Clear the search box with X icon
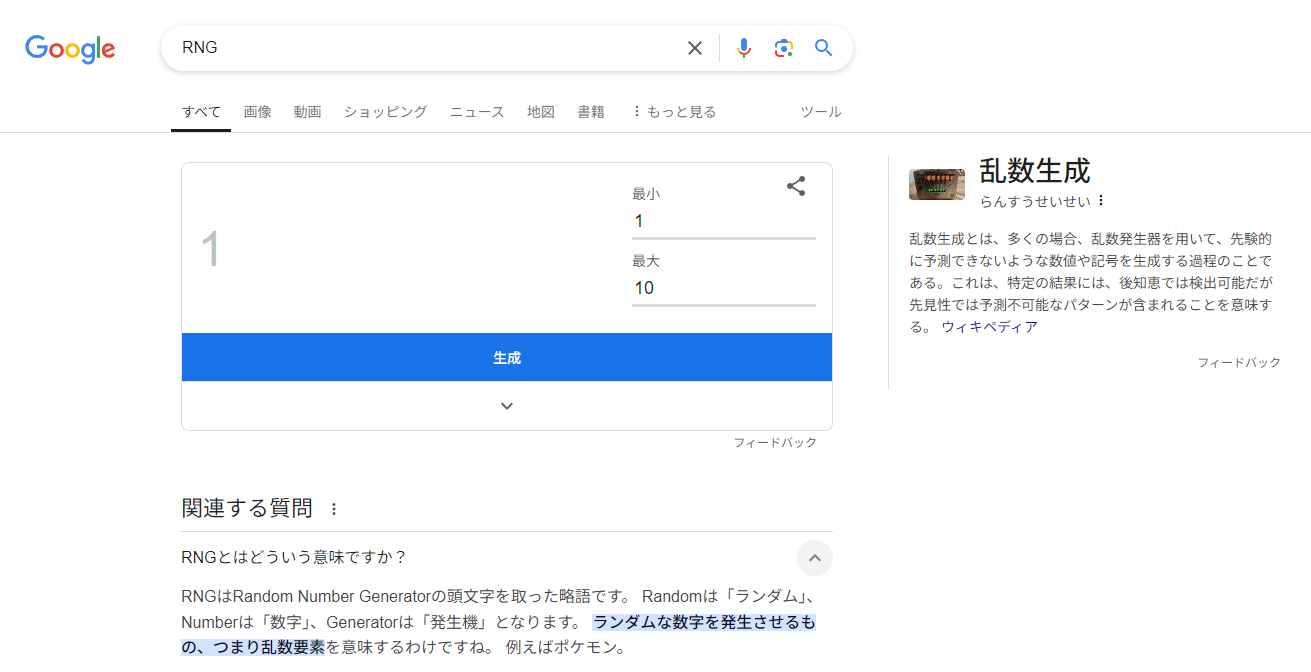This screenshot has height=672, width=1311. pos(695,48)
